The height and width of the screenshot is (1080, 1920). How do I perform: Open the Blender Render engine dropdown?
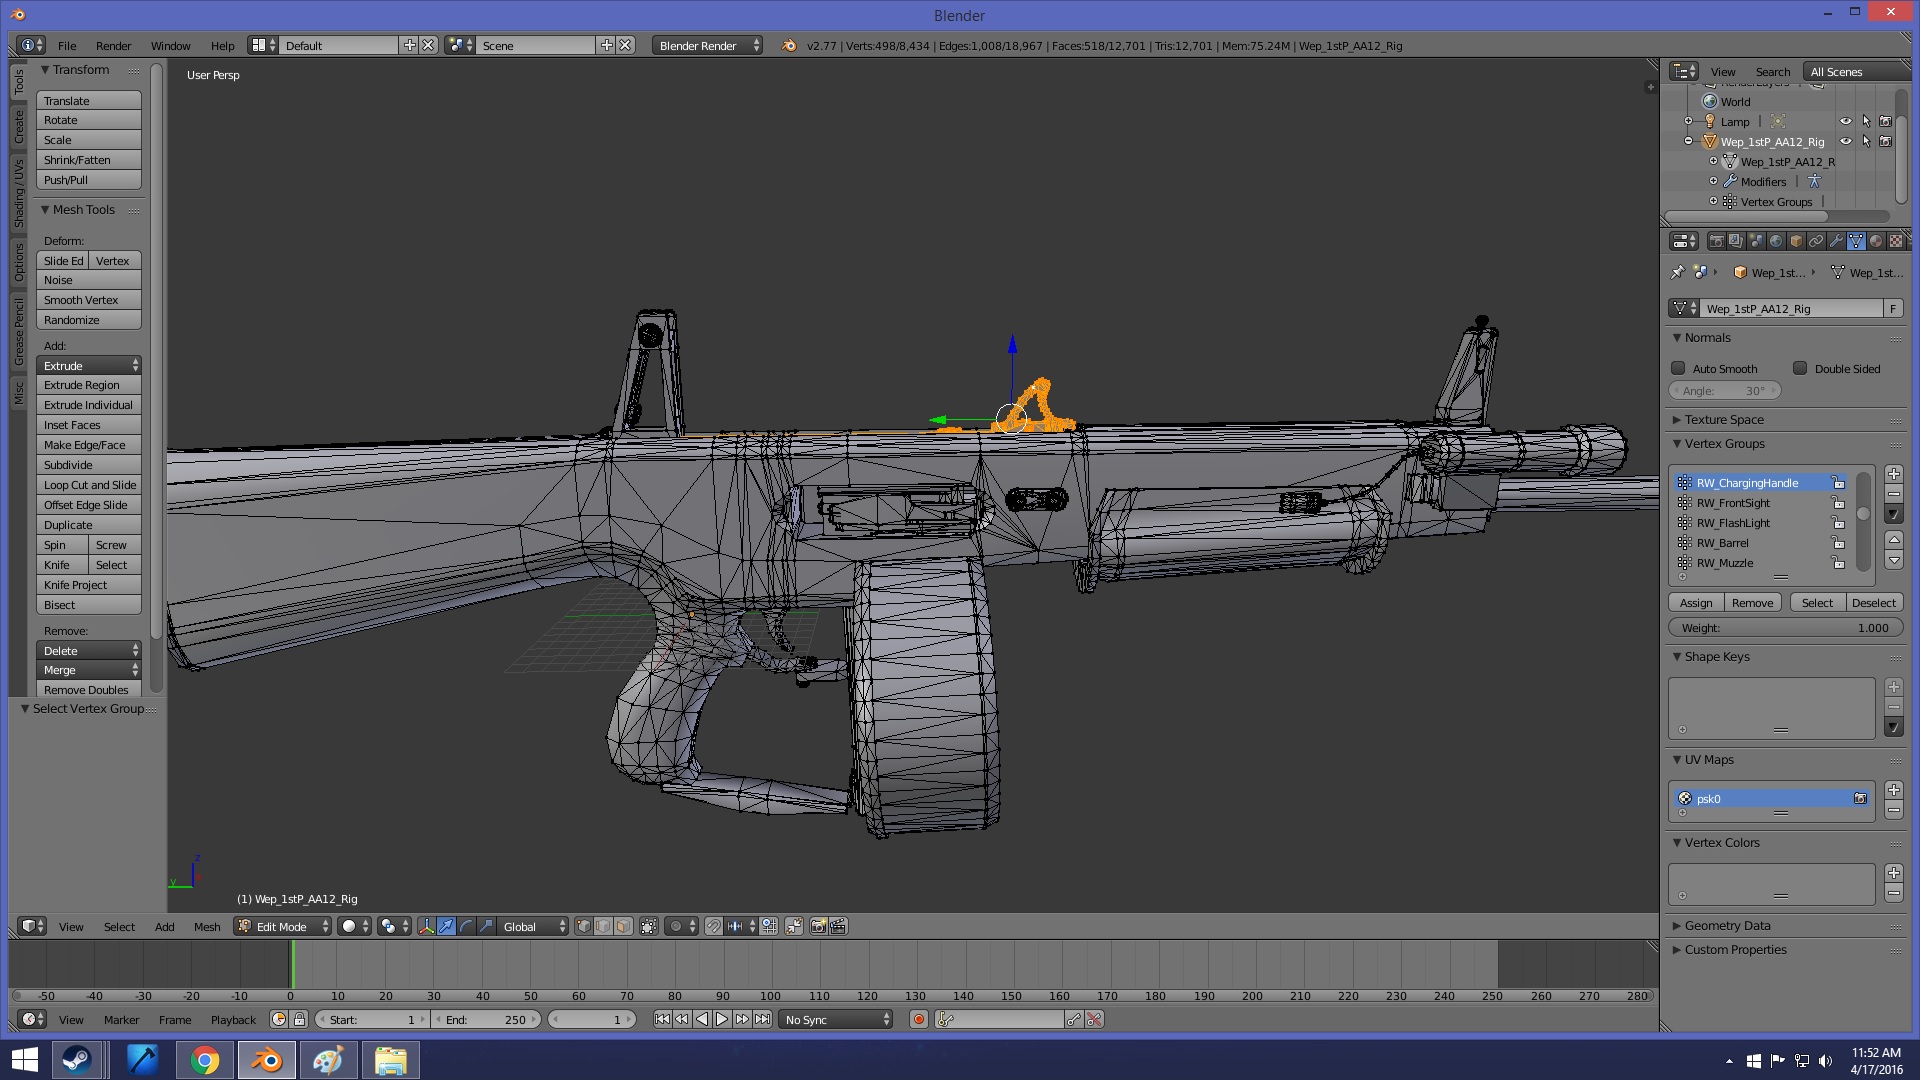coord(708,46)
